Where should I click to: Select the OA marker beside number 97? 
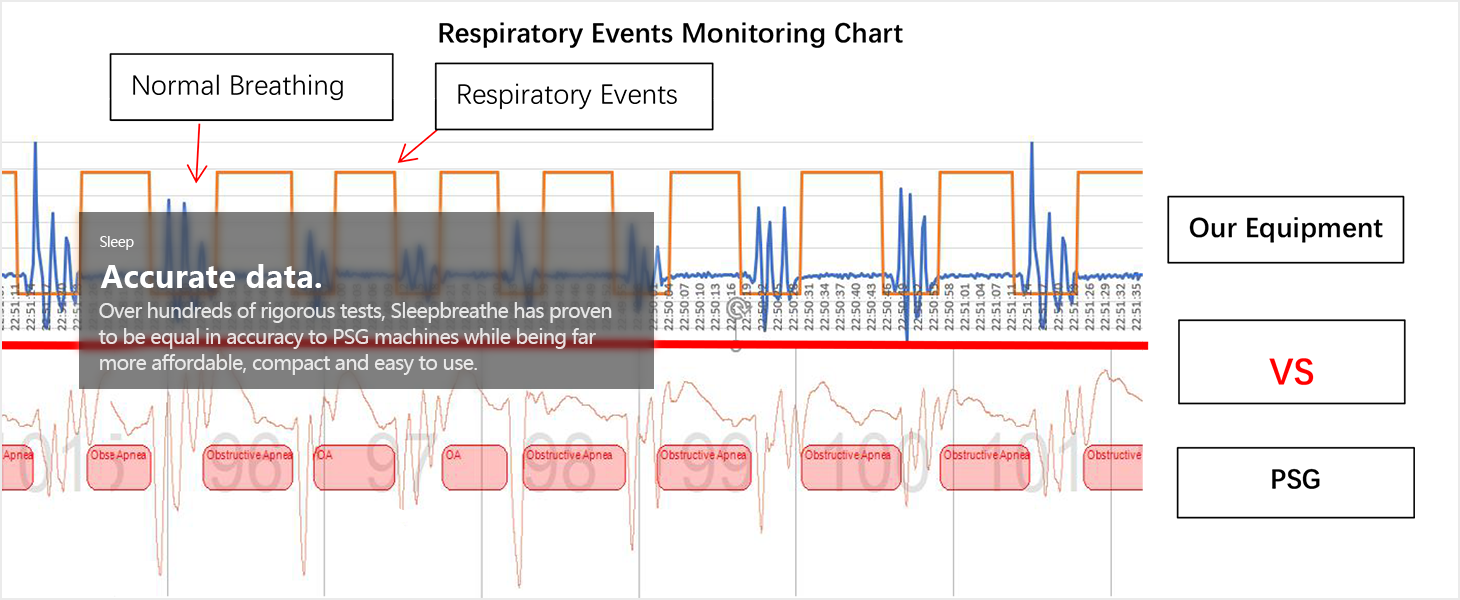point(354,467)
